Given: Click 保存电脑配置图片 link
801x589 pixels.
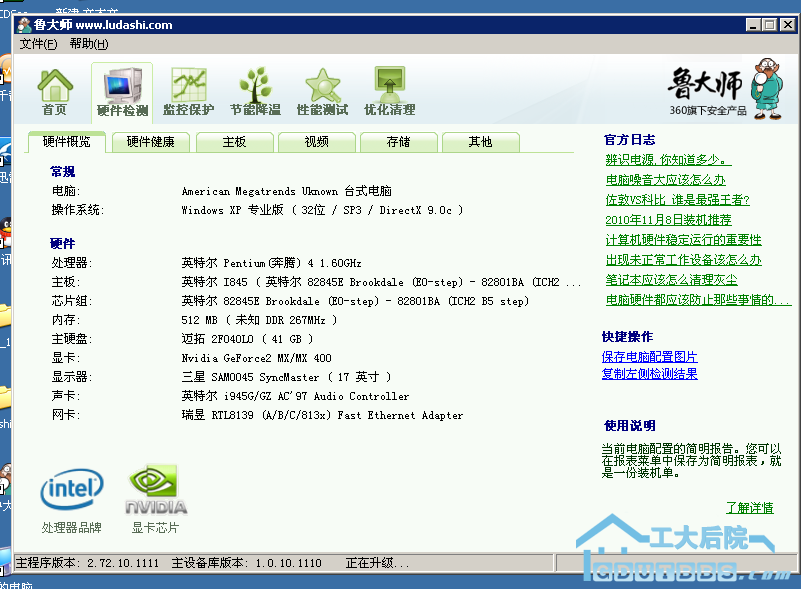Looking at the screenshot, I should pyautogui.click(x=649, y=357).
